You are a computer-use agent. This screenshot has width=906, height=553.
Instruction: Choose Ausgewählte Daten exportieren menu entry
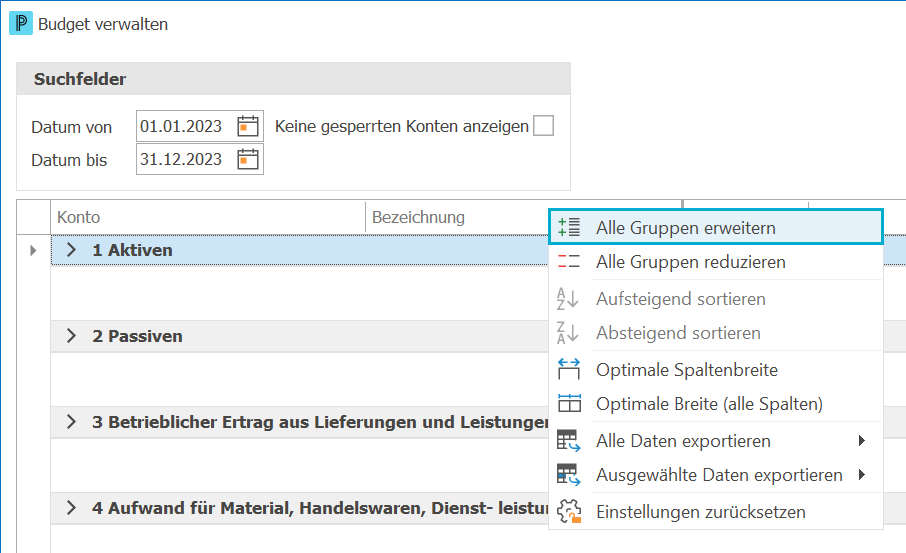click(x=716, y=474)
